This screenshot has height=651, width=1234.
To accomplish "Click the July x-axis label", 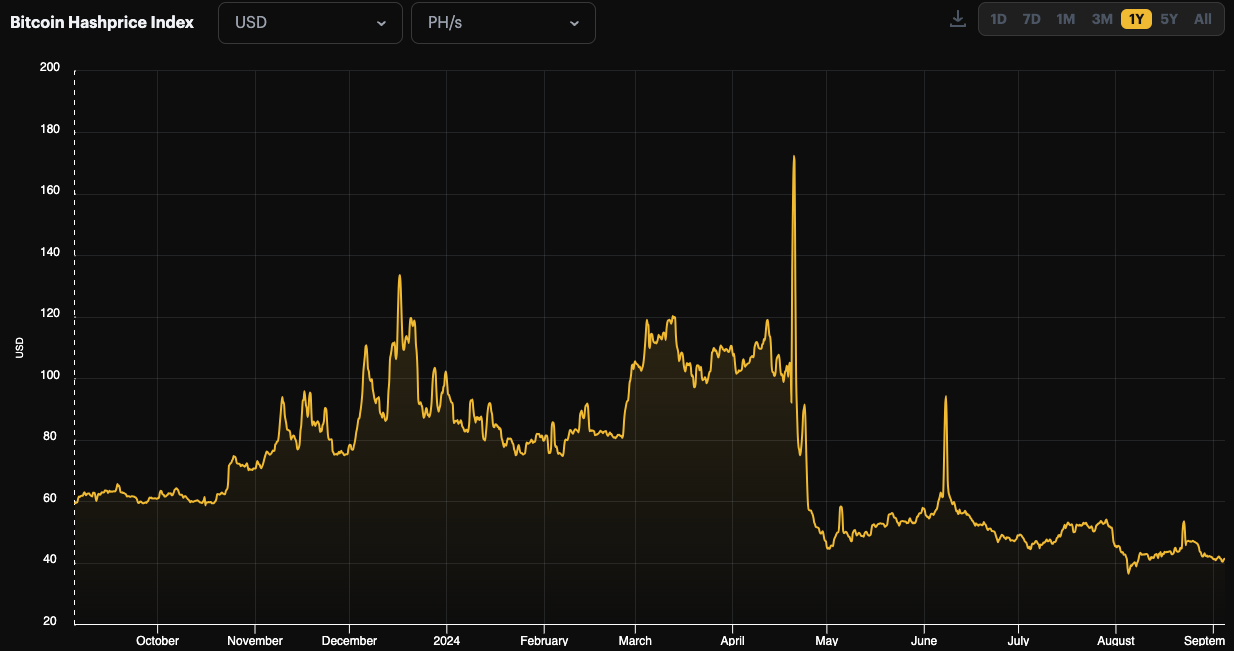I will [x=1018, y=641].
